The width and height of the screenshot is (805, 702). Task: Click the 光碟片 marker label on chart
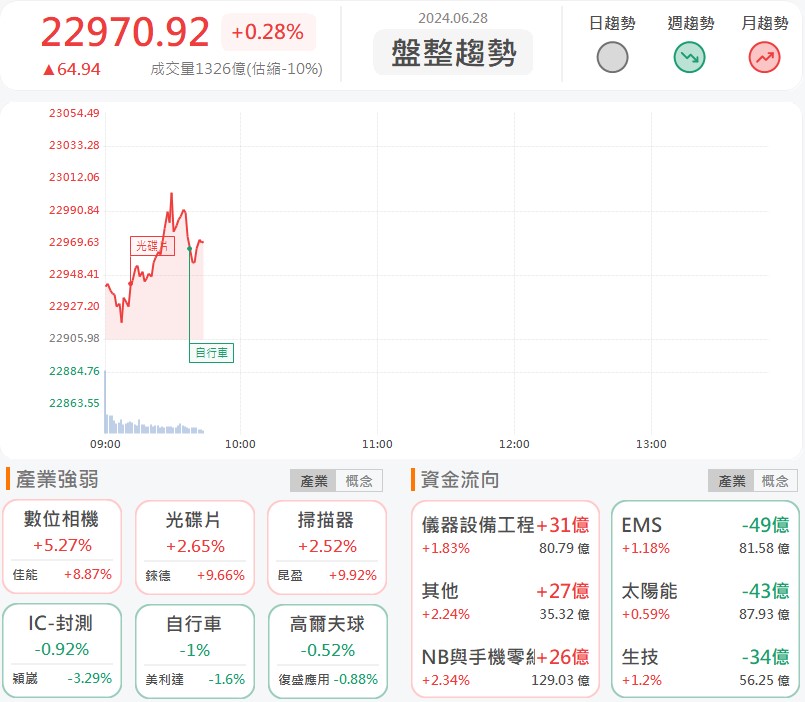(x=152, y=246)
